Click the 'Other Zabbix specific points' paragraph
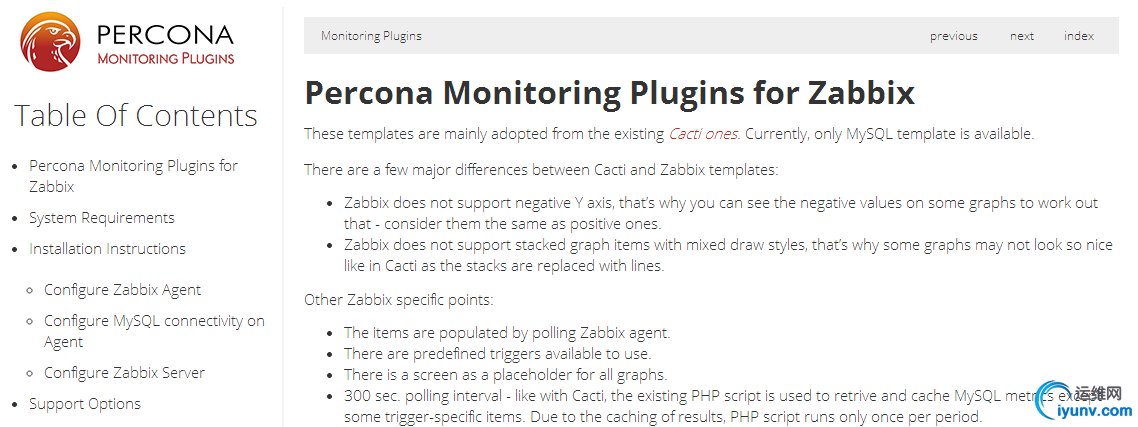 [x=398, y=299]
